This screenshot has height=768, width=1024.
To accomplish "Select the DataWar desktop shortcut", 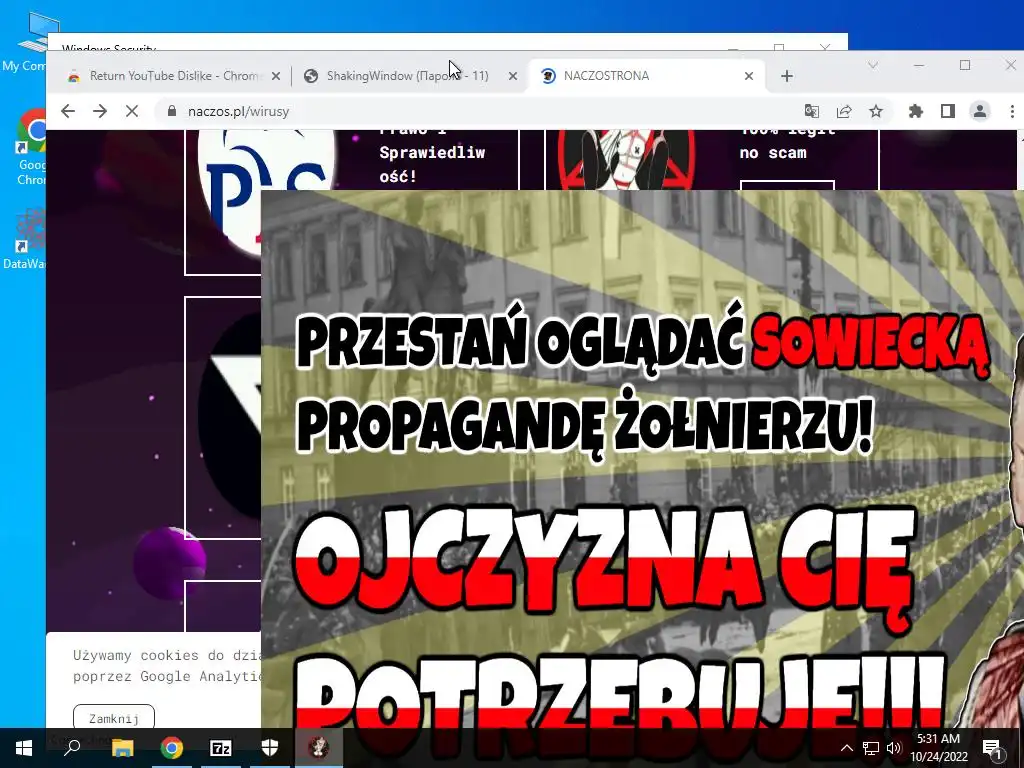I will coord(26,238).
